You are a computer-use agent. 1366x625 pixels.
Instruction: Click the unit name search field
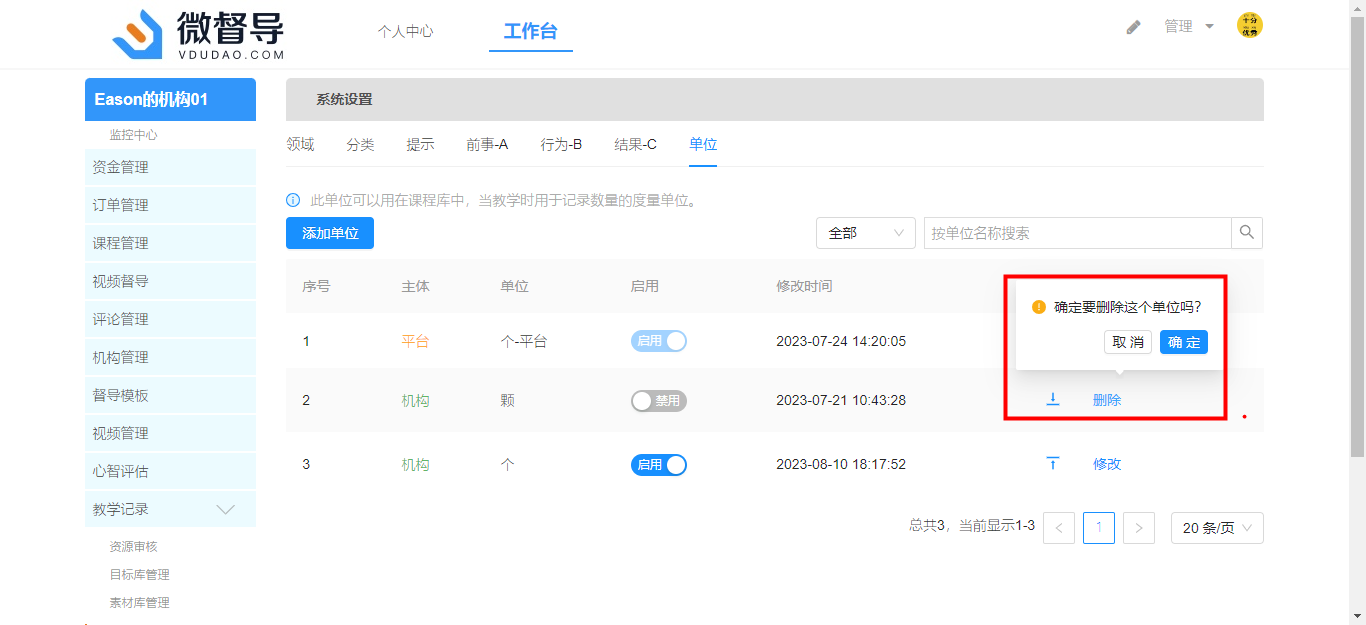[x=1077, y=233]
